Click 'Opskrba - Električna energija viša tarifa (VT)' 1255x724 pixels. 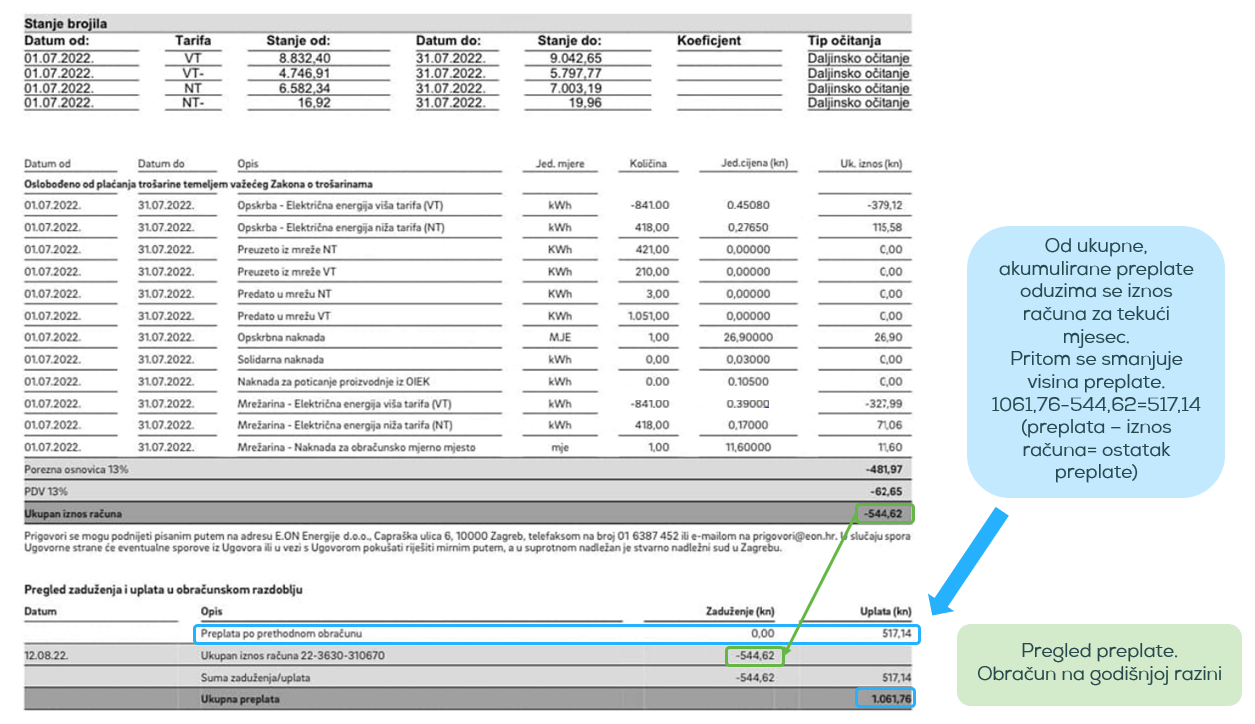(340, 206)
